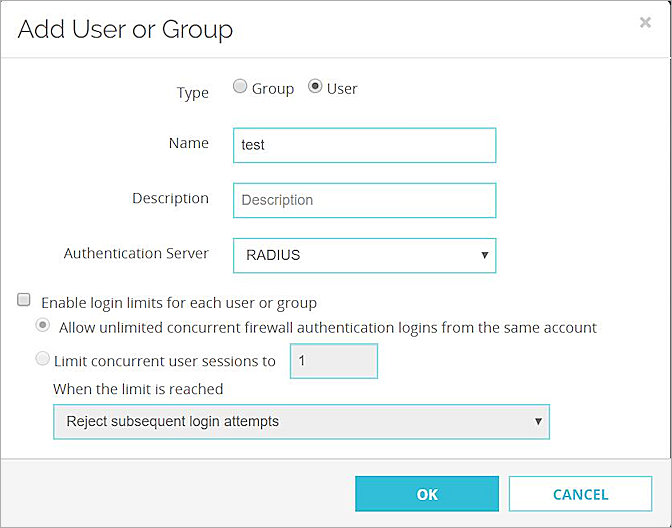Click the Name field label

pyautogui.click(x=188, y=143)
